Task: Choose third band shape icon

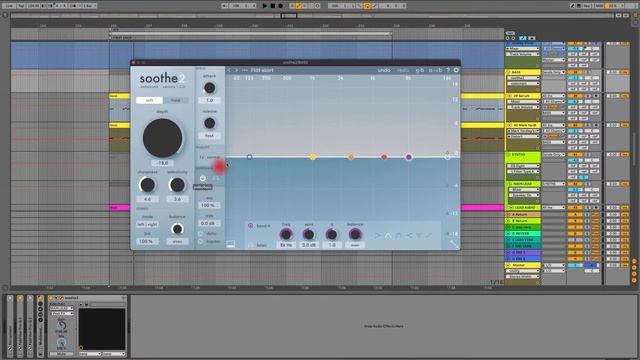Action: (x=398, y=236)
